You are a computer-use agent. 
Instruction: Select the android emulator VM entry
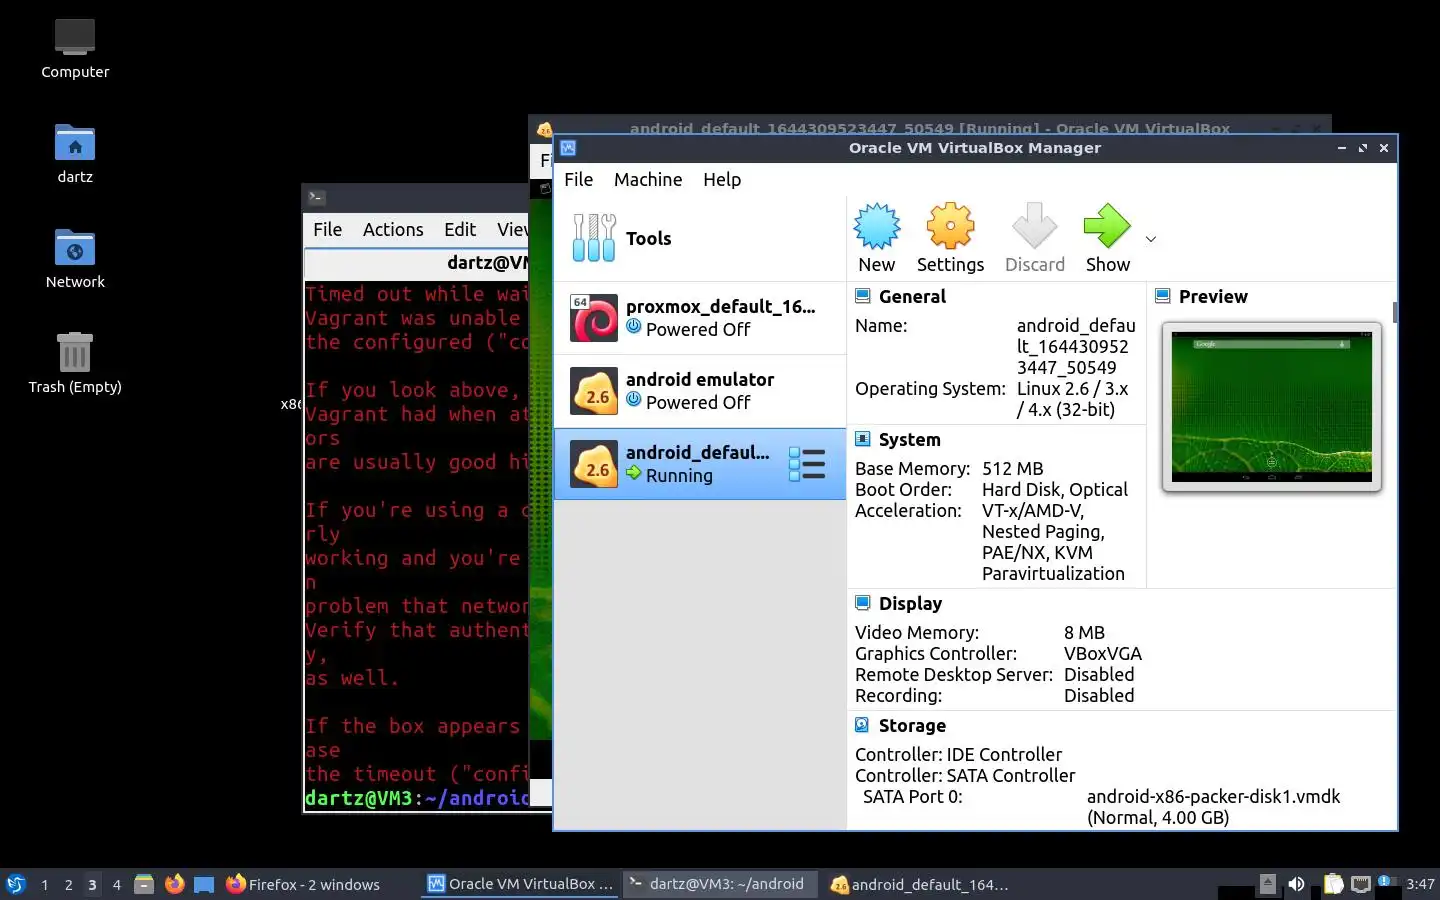[x=700, y=391]
